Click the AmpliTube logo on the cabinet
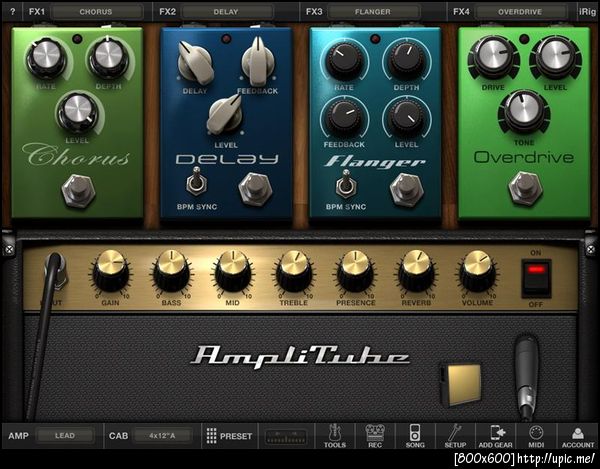The height and width of the screenshot is (469, 600). (300, 357)
